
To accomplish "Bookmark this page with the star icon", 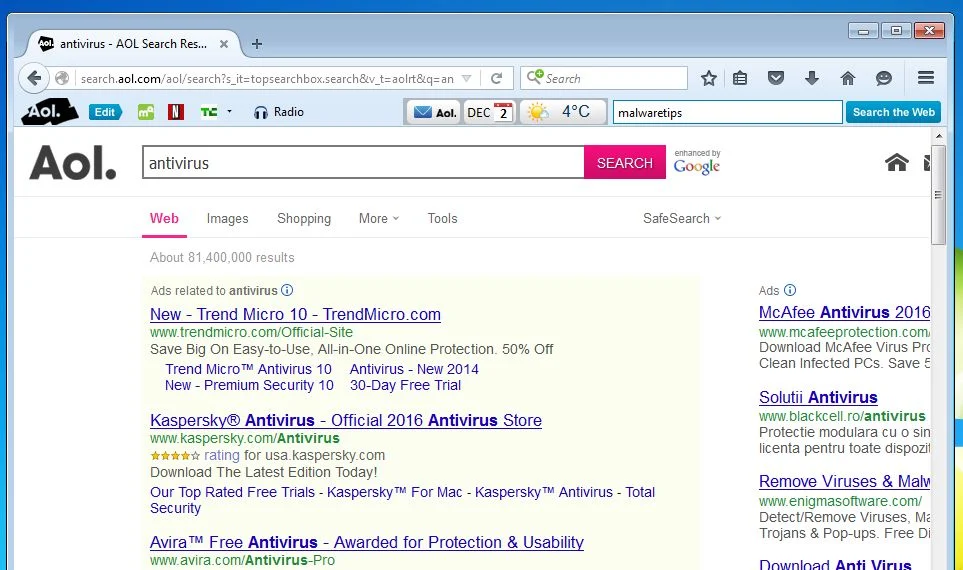I will 709,78.
